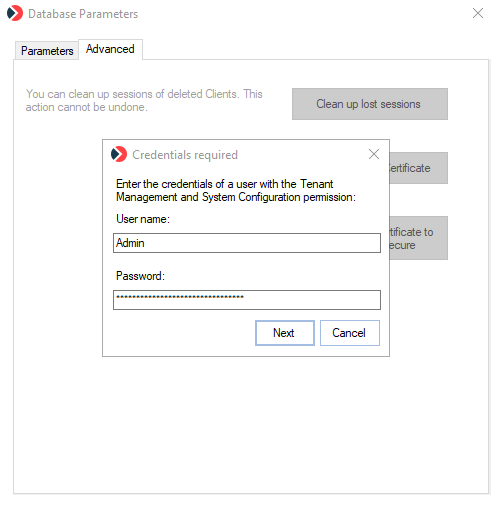503x507 pixels.
Task: Focus the User name field containing Admin
Action: tap(247, 243)
